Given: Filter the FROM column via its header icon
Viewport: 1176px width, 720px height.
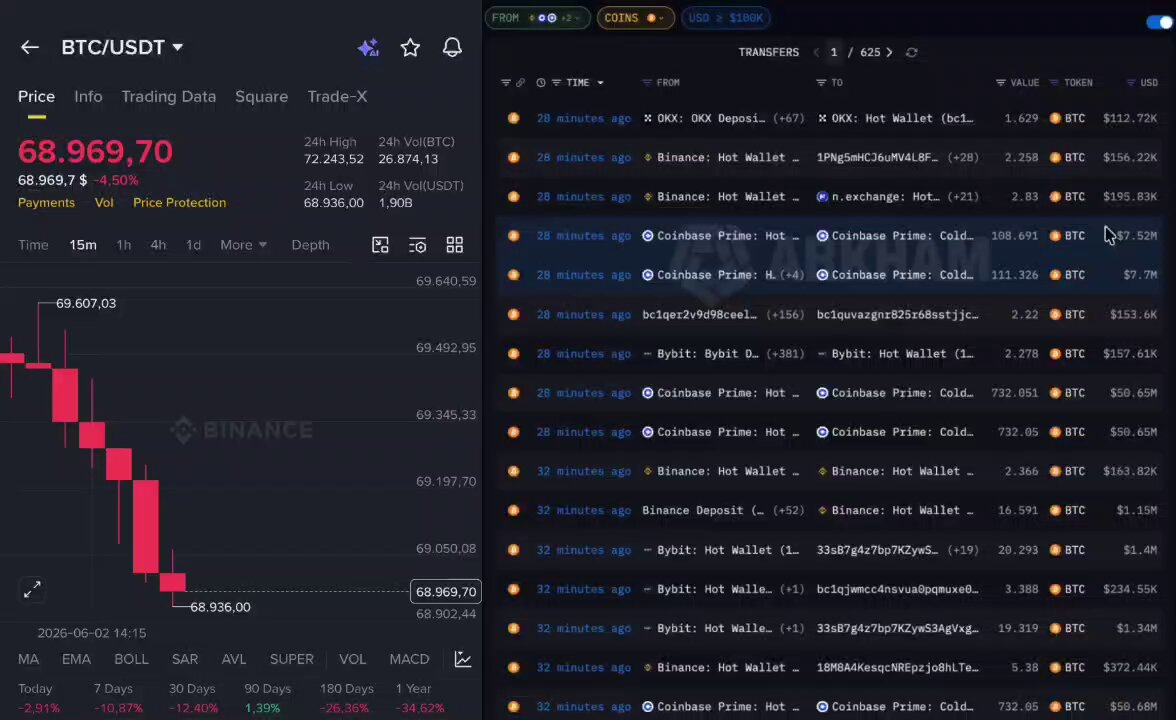Looking at the screenshot, I should (646, 82).
